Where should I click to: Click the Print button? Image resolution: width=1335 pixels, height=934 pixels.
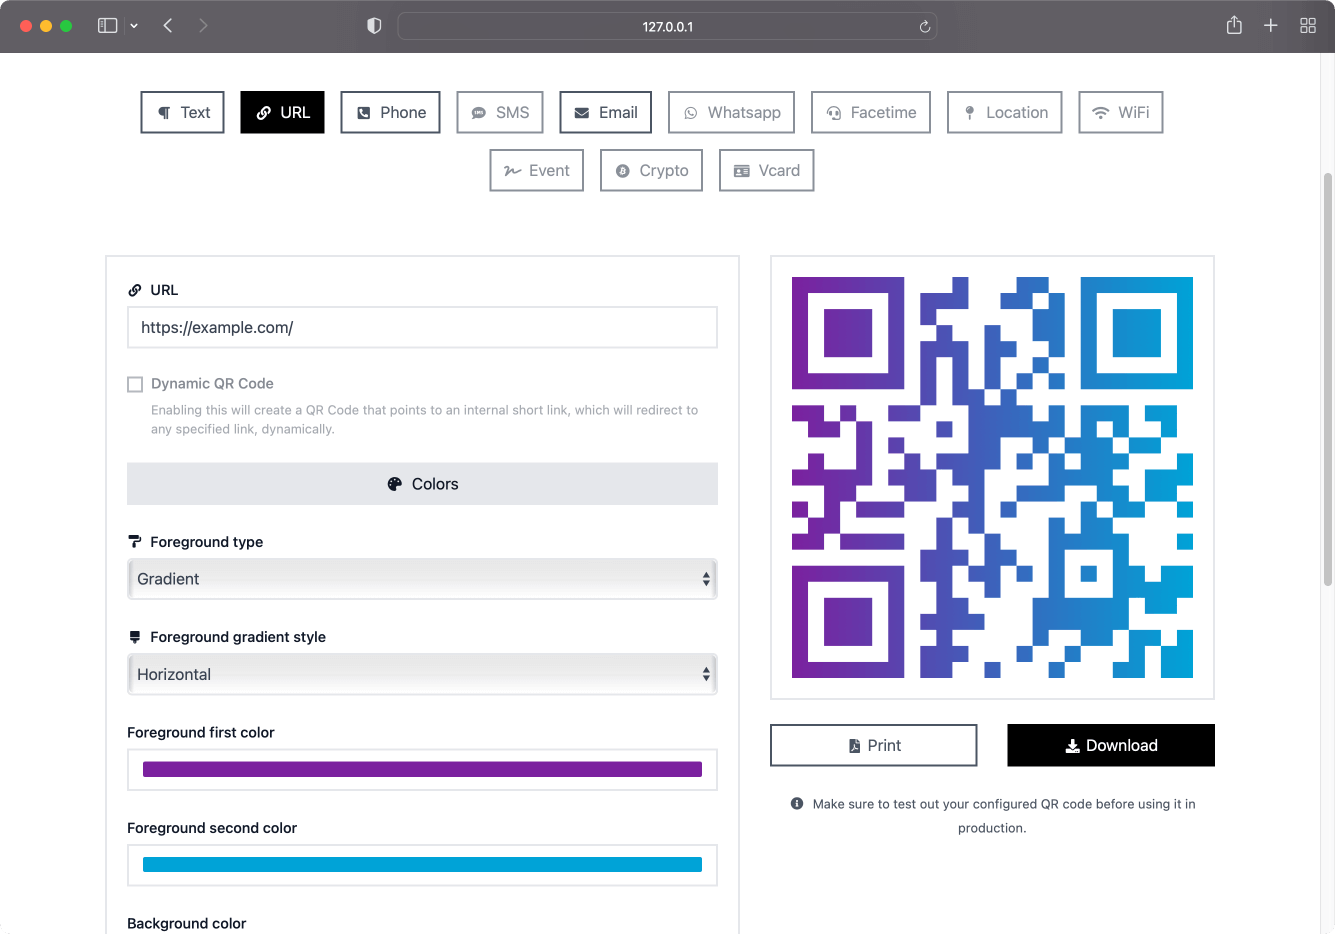pos(873,745)
